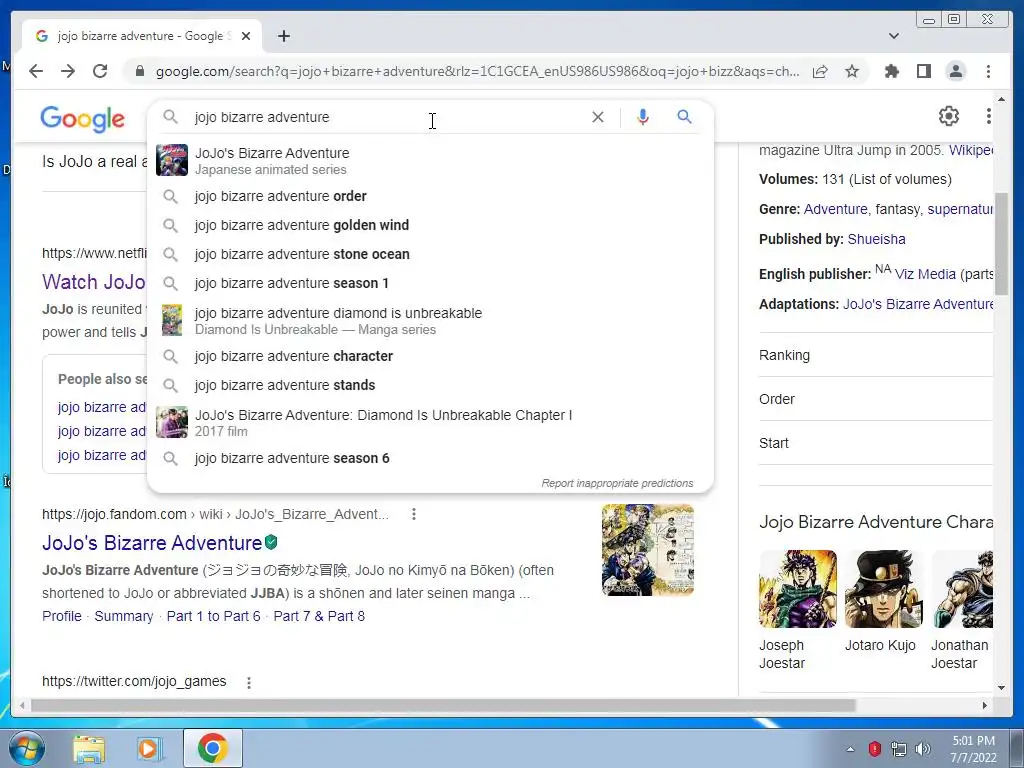Expand the Ranking section
The image size is (1024, 768).
876,355
